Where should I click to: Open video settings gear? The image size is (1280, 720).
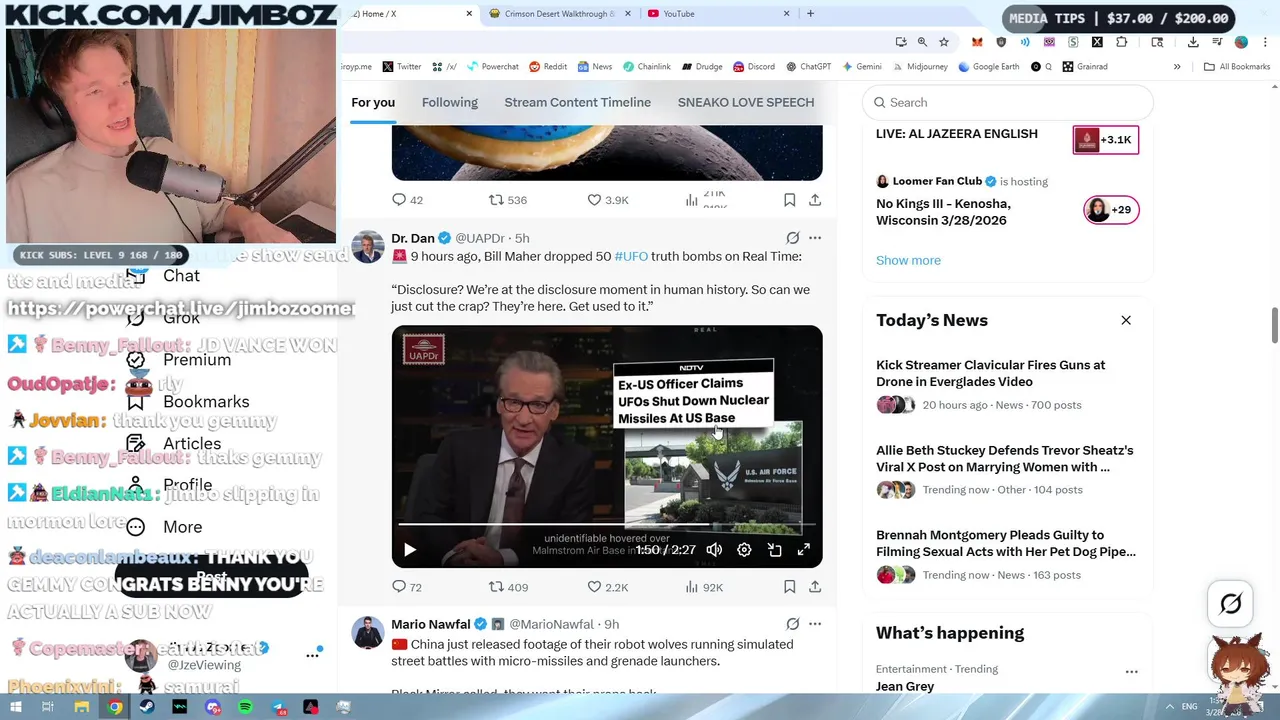[x=744, y=550]
